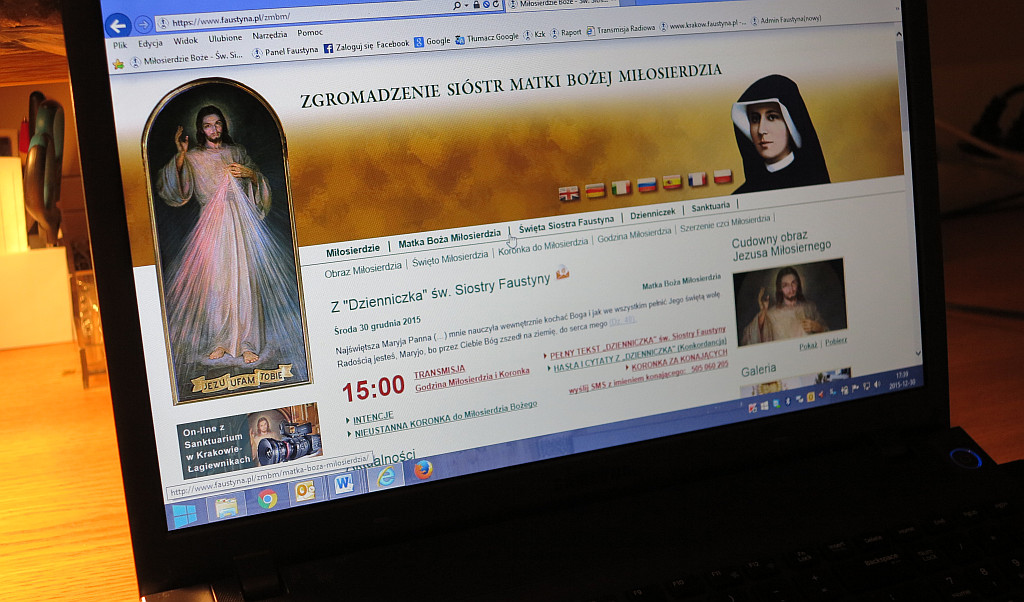The image size is (1024, 602).
Task: Open the Święto Miłosierdzia submenu link
Action: click(x=449, y=259)
